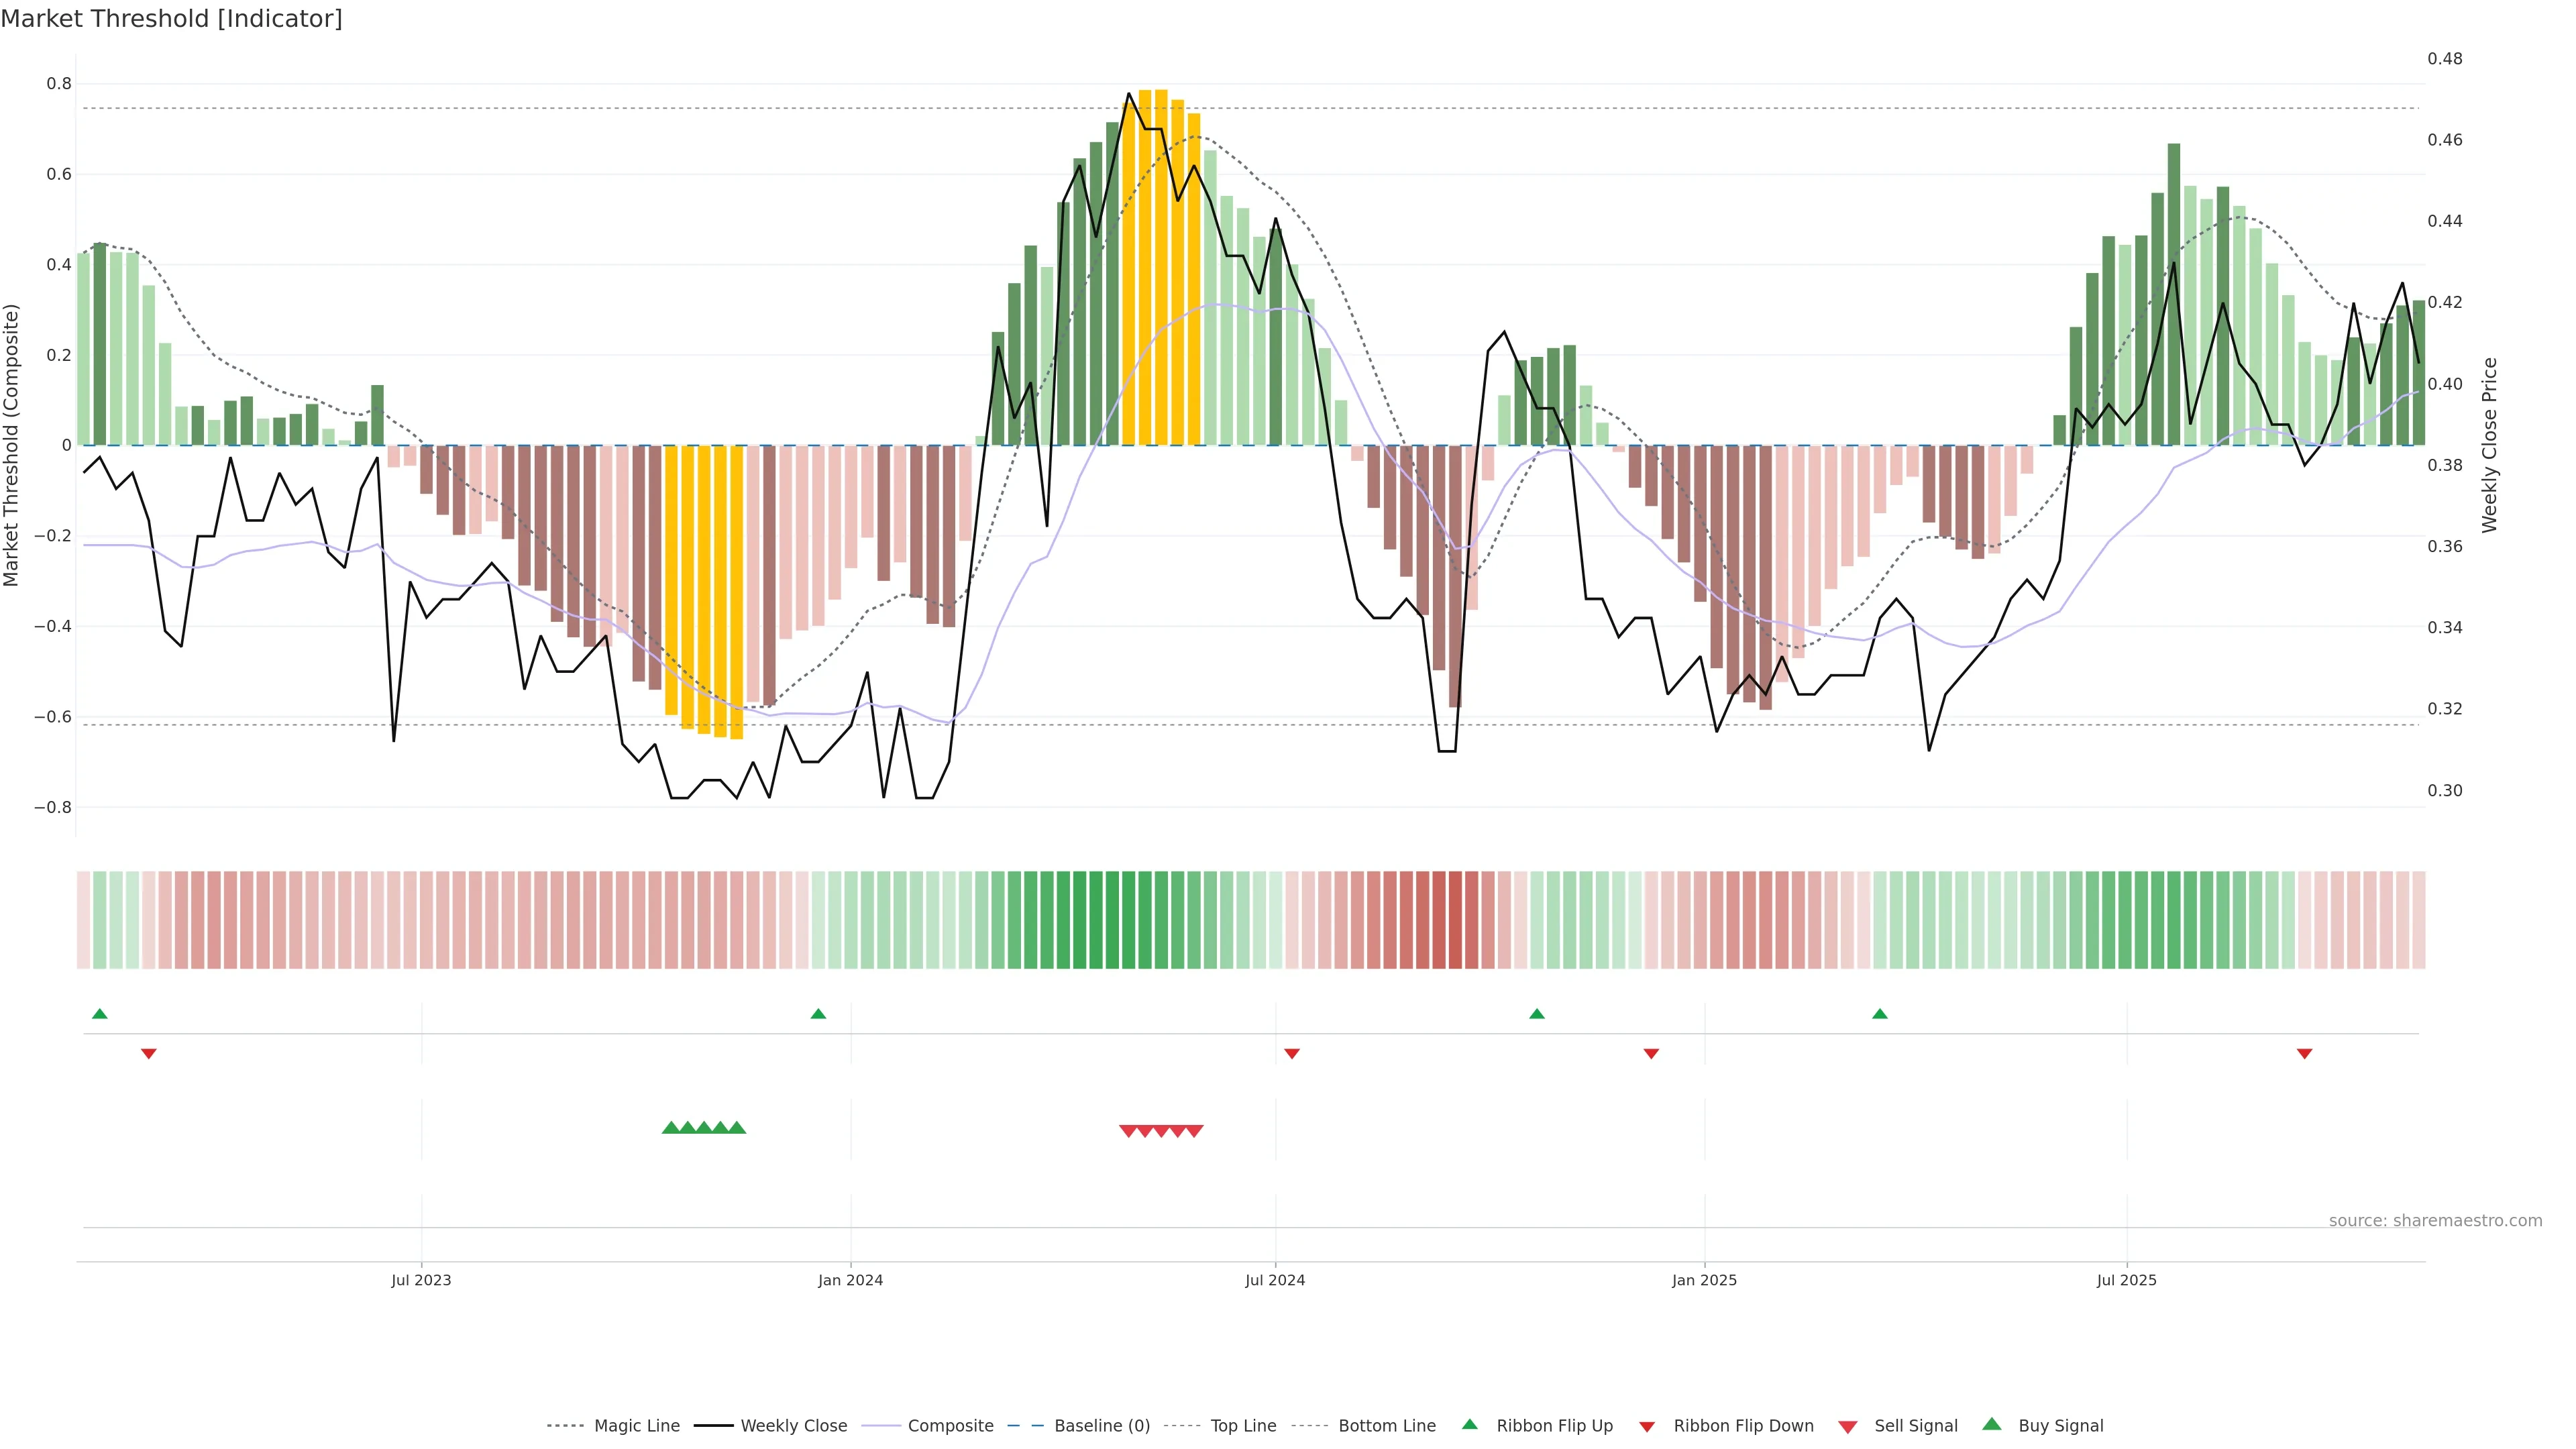The image size is (2576, 1449).
Task: Toggle Magic Line legend entry
Action: (x=636, y=1426)
